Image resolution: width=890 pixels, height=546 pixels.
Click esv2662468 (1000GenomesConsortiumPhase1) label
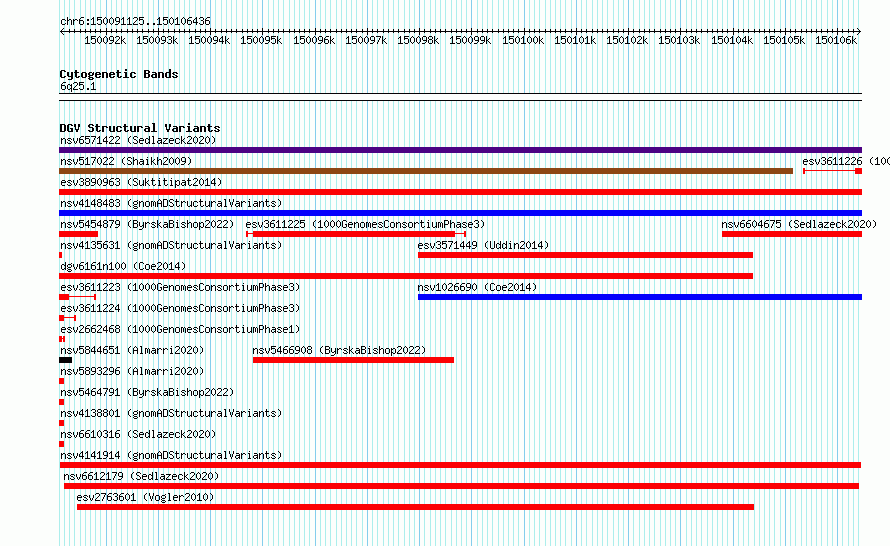click(180, 329)
